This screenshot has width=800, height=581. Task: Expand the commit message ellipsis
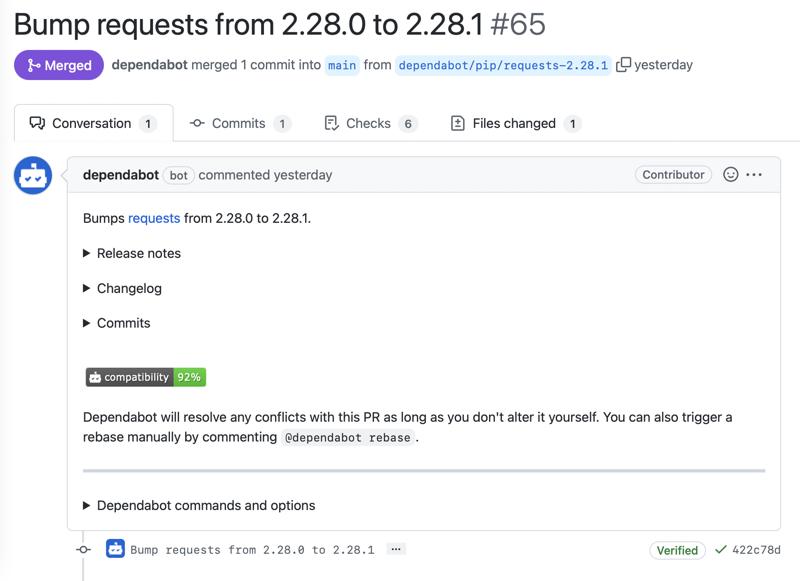[396, 549]
